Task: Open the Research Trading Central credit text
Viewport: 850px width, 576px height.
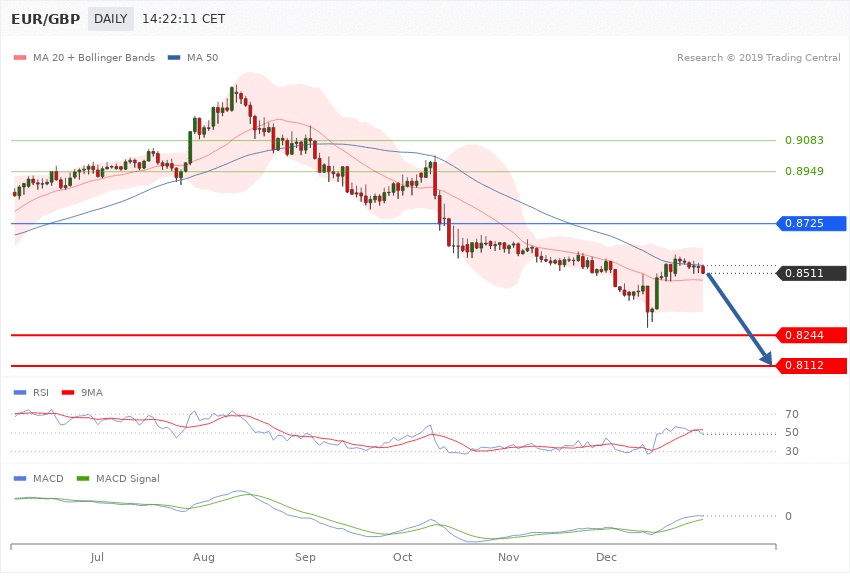Action: (x=758, y=58)
